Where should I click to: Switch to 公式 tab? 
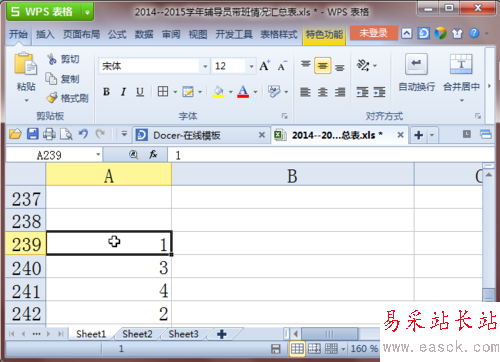point(117,34)
